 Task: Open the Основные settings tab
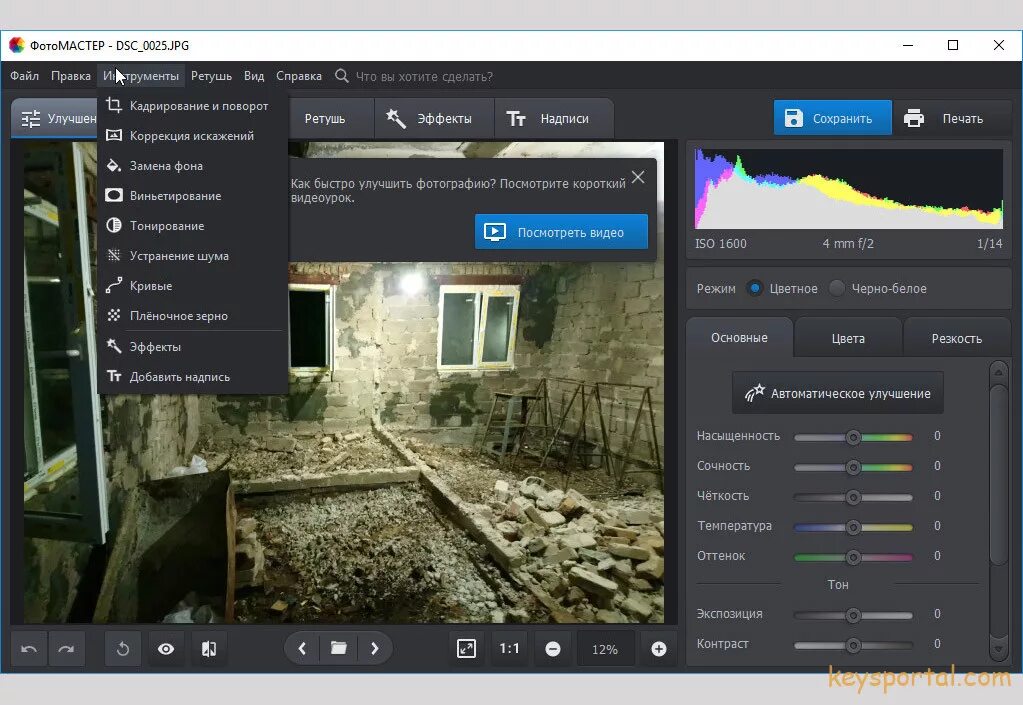coord(739,338)
